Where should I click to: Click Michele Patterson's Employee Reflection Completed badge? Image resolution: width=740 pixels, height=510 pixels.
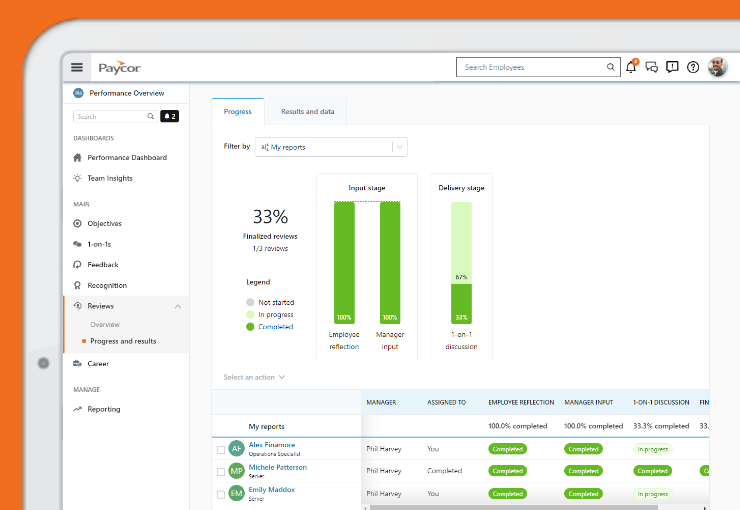pyautogui.click(x=507, y=471)
